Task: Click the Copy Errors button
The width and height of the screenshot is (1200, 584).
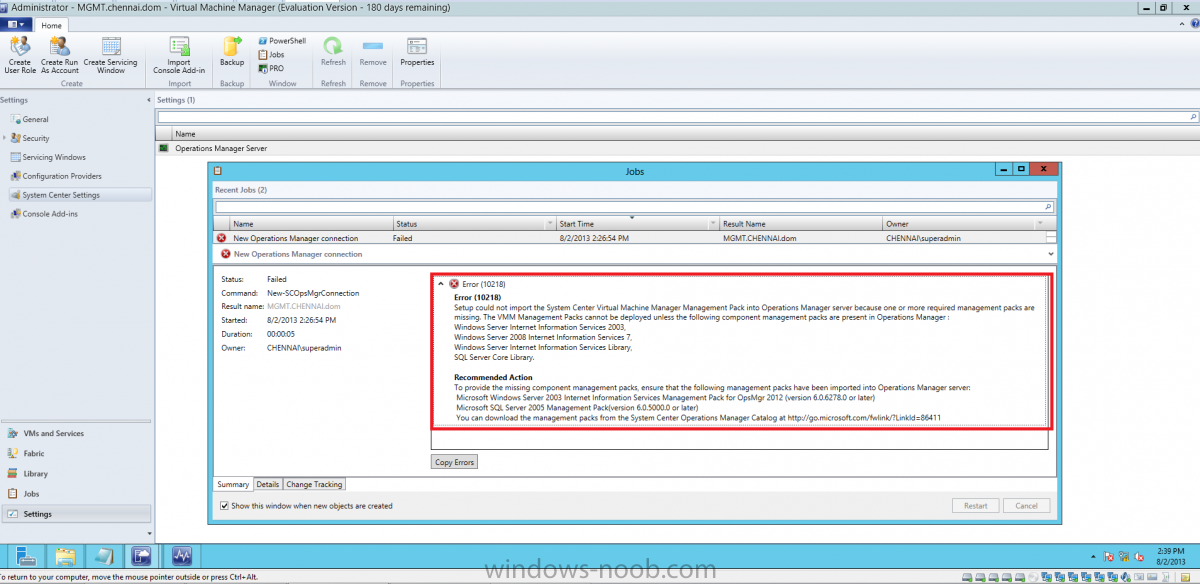Action: pos(455,462)
